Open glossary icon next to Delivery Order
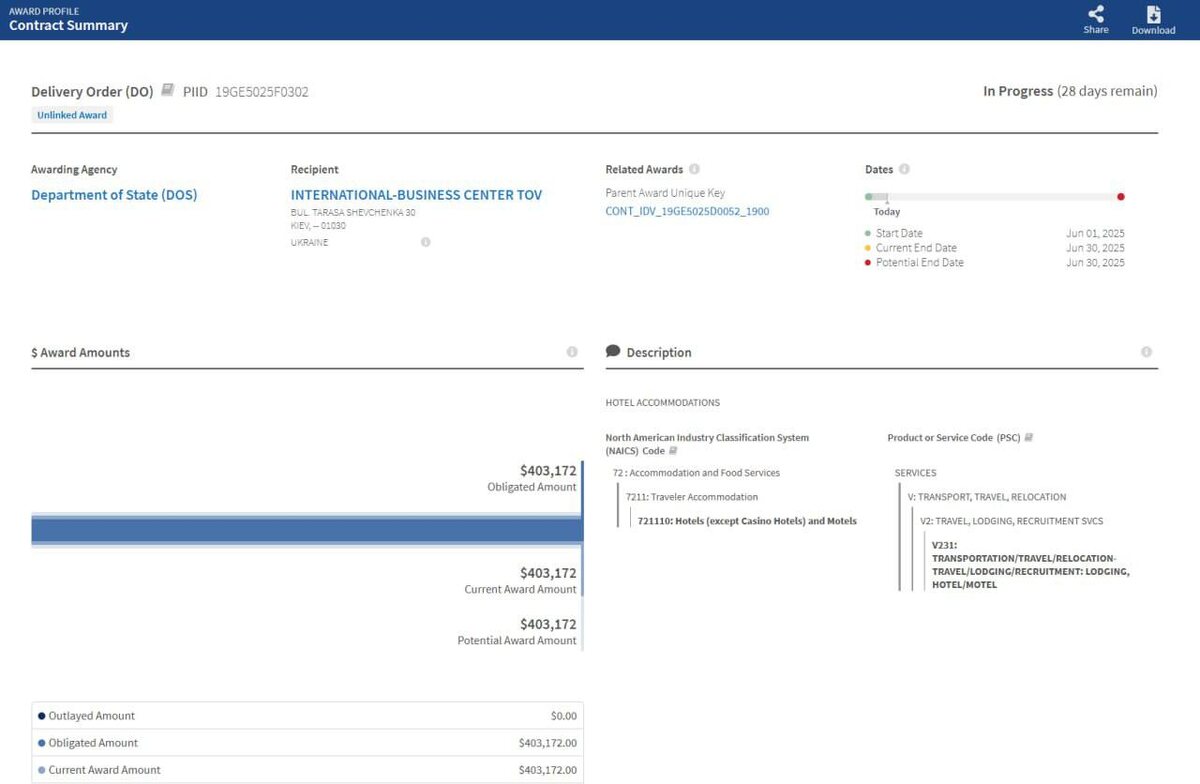The width and height of the screenshot is (1200, 784). [x=168, y=90]
